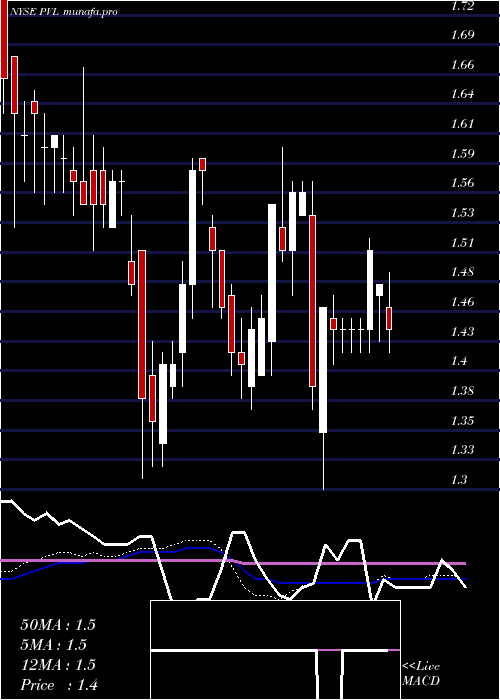Select the 1.56 price axis label
500x700 pixels.
coord(463,183)
